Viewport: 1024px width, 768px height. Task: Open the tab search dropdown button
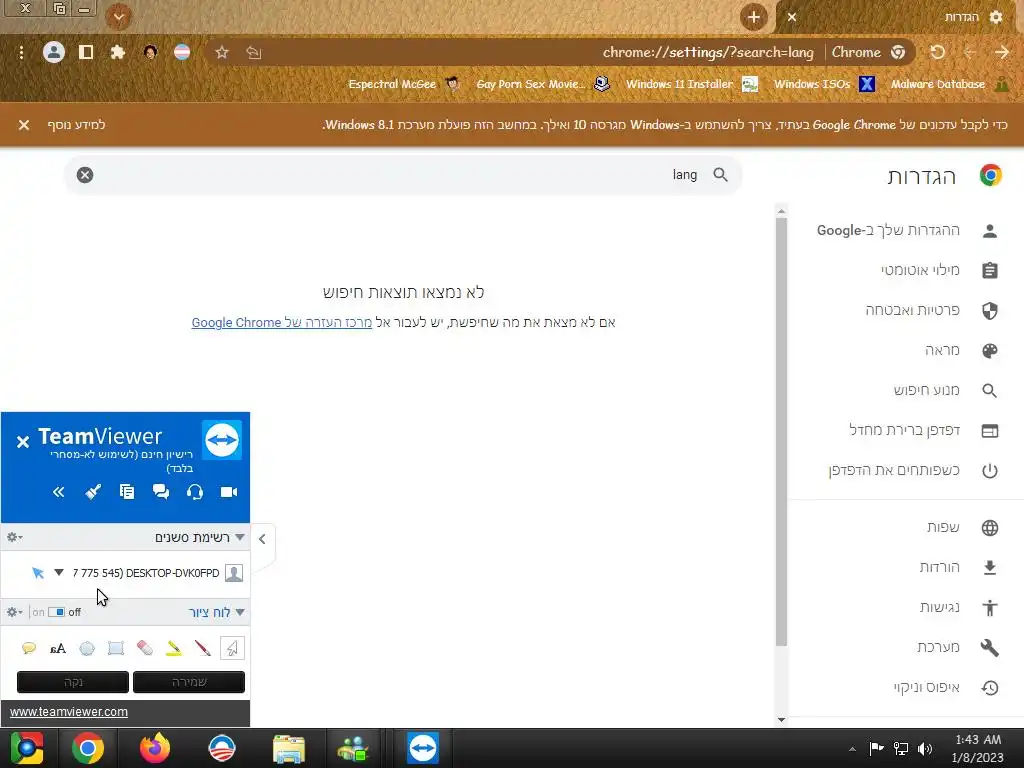coord(118,17)
